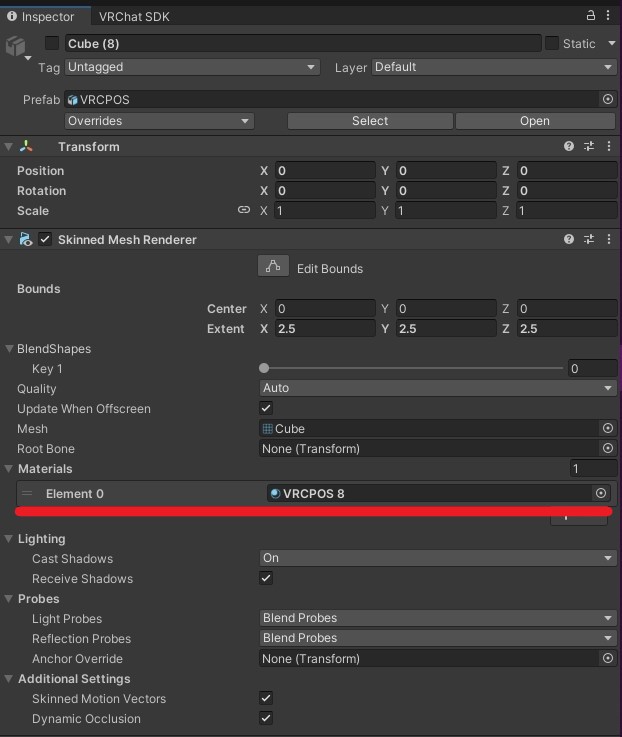Open Skinned Mesh Renderer three-dot menu
Image resolution: width=622 pixels, height=737 pixels.
pyautogui.click(x=609, y=239)
